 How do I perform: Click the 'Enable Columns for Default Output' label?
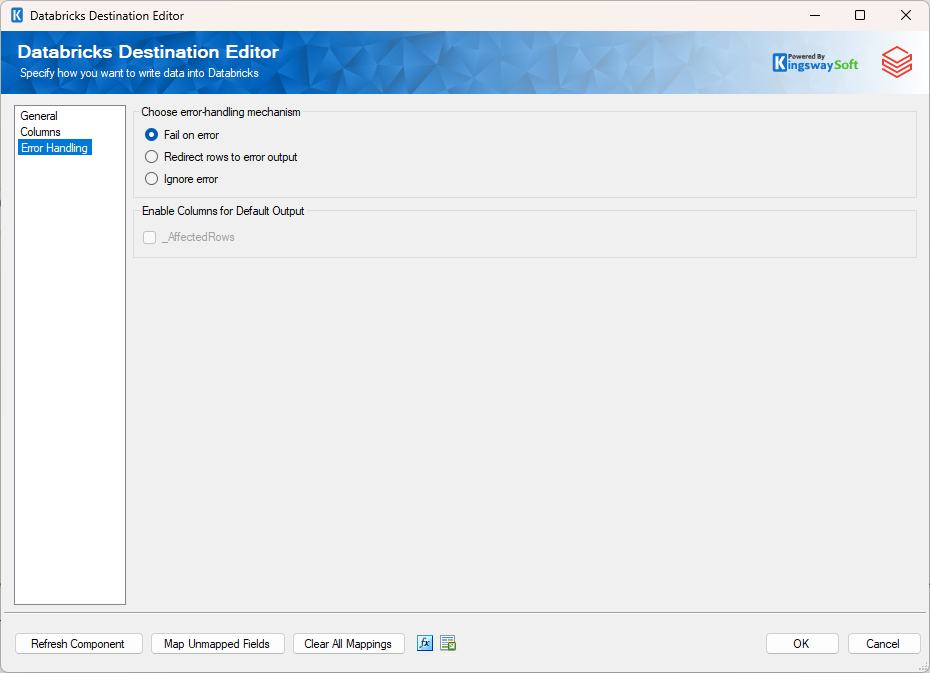point(223,211)
